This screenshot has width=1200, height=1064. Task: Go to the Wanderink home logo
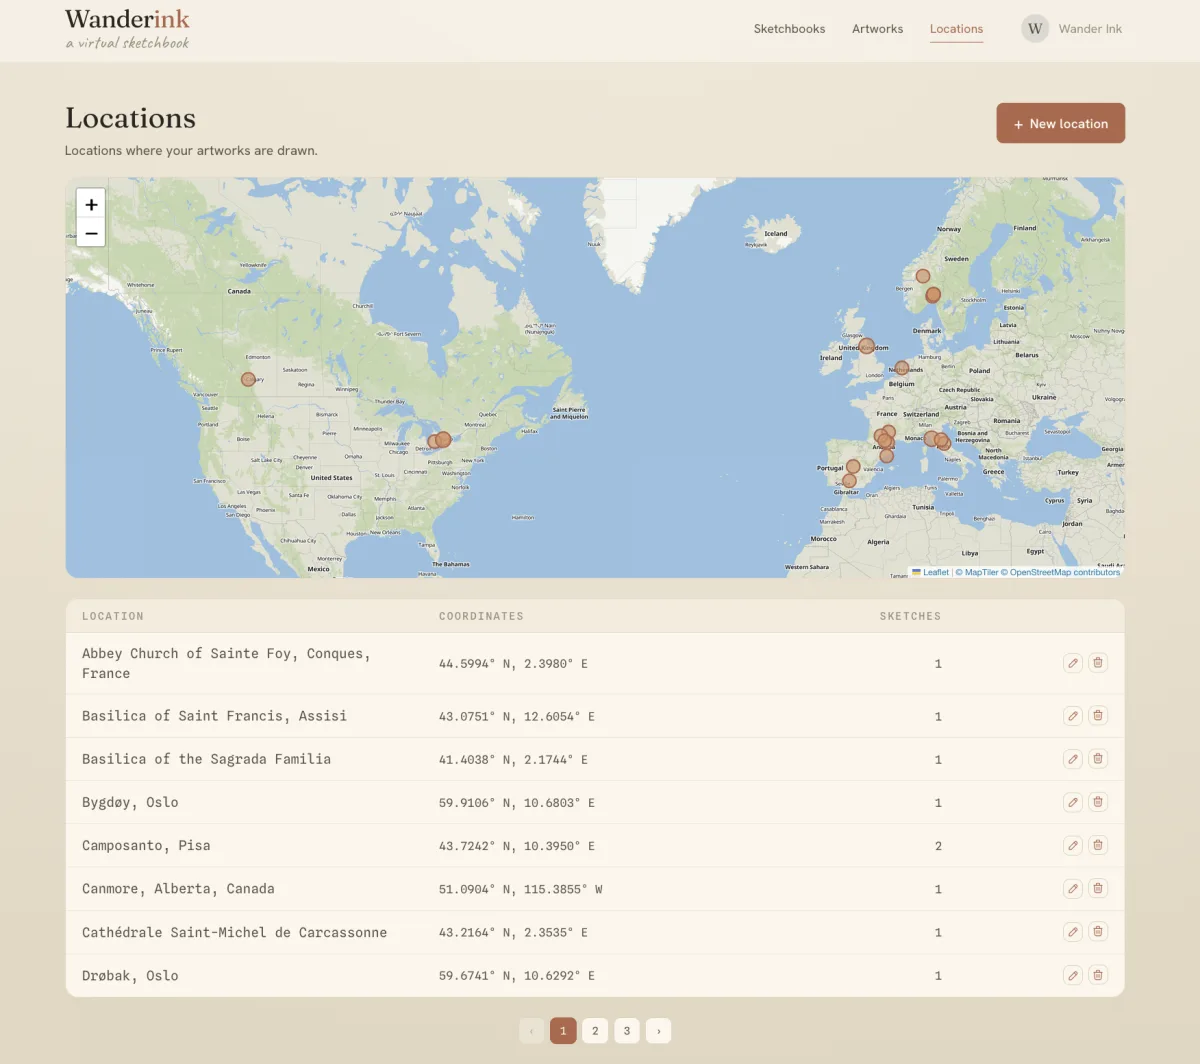click(127, 28)
